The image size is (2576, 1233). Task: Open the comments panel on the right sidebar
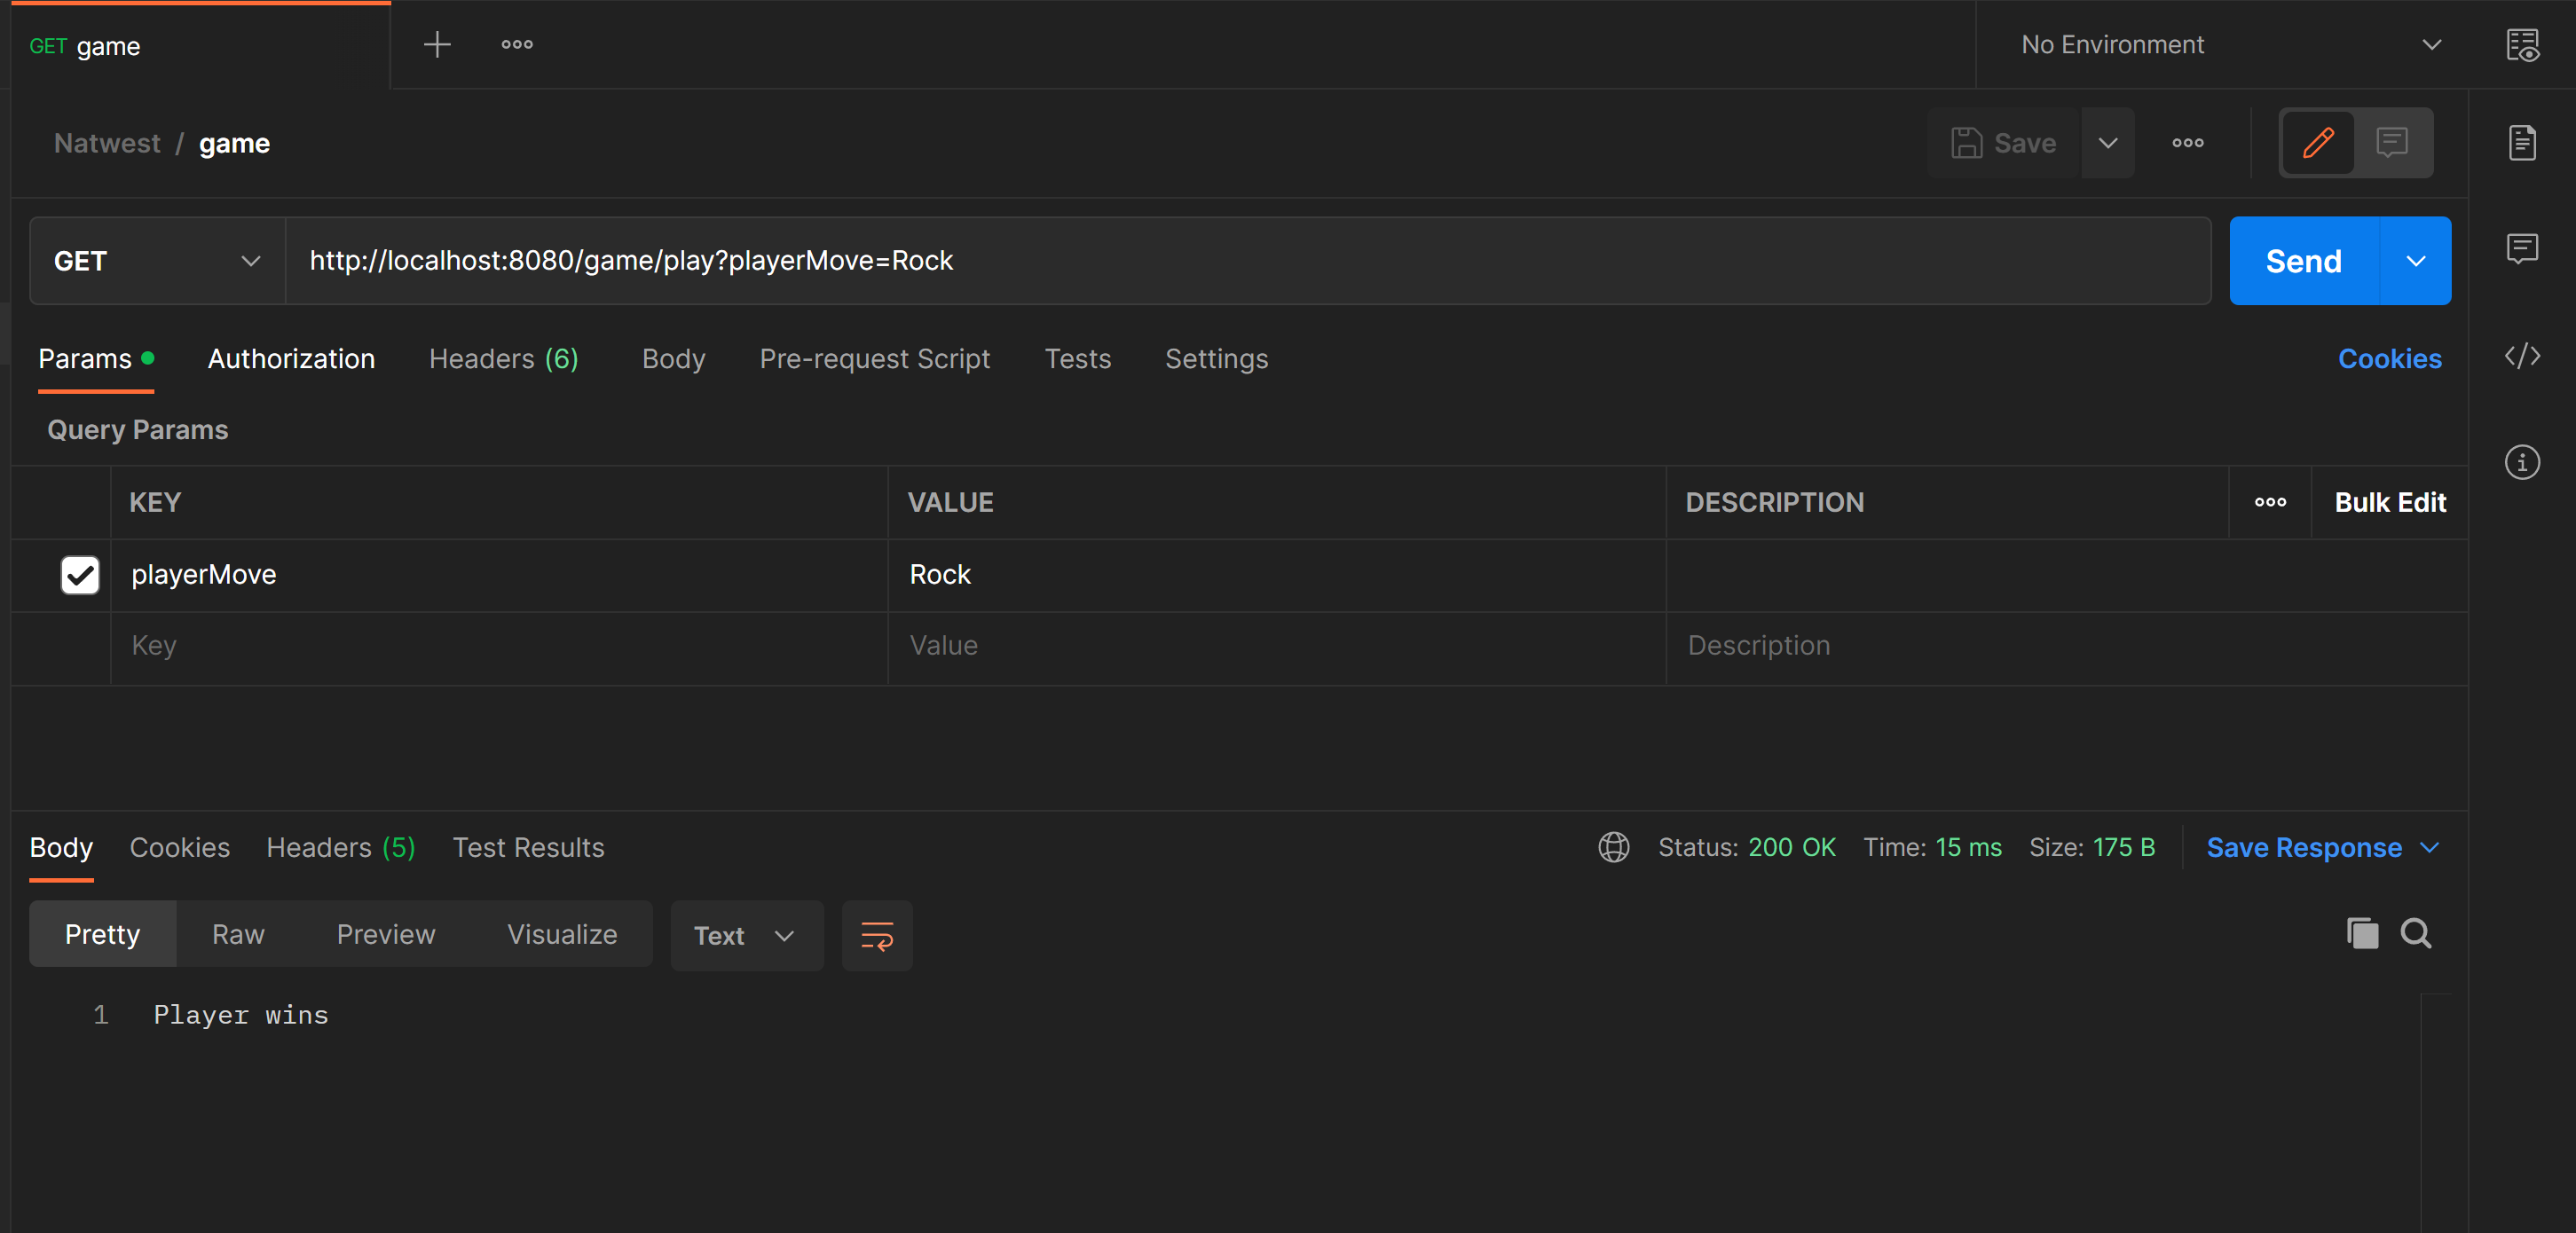pos(2523,248)
